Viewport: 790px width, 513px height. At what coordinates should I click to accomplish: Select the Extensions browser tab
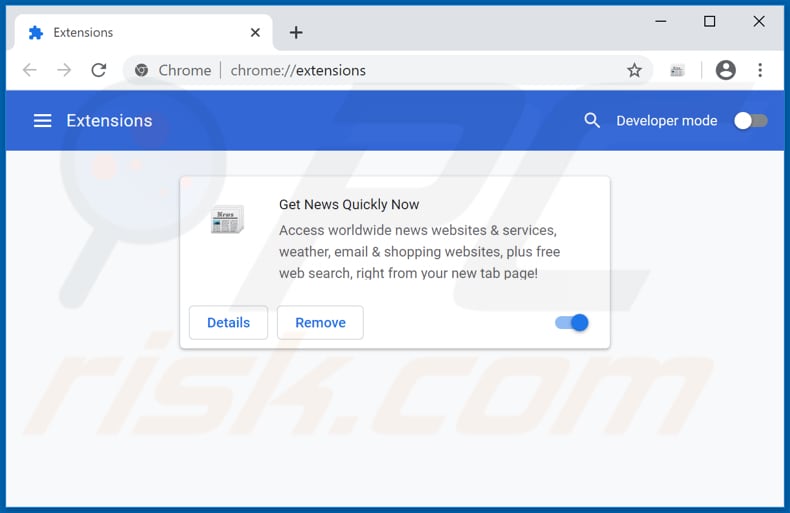[144, 33]
